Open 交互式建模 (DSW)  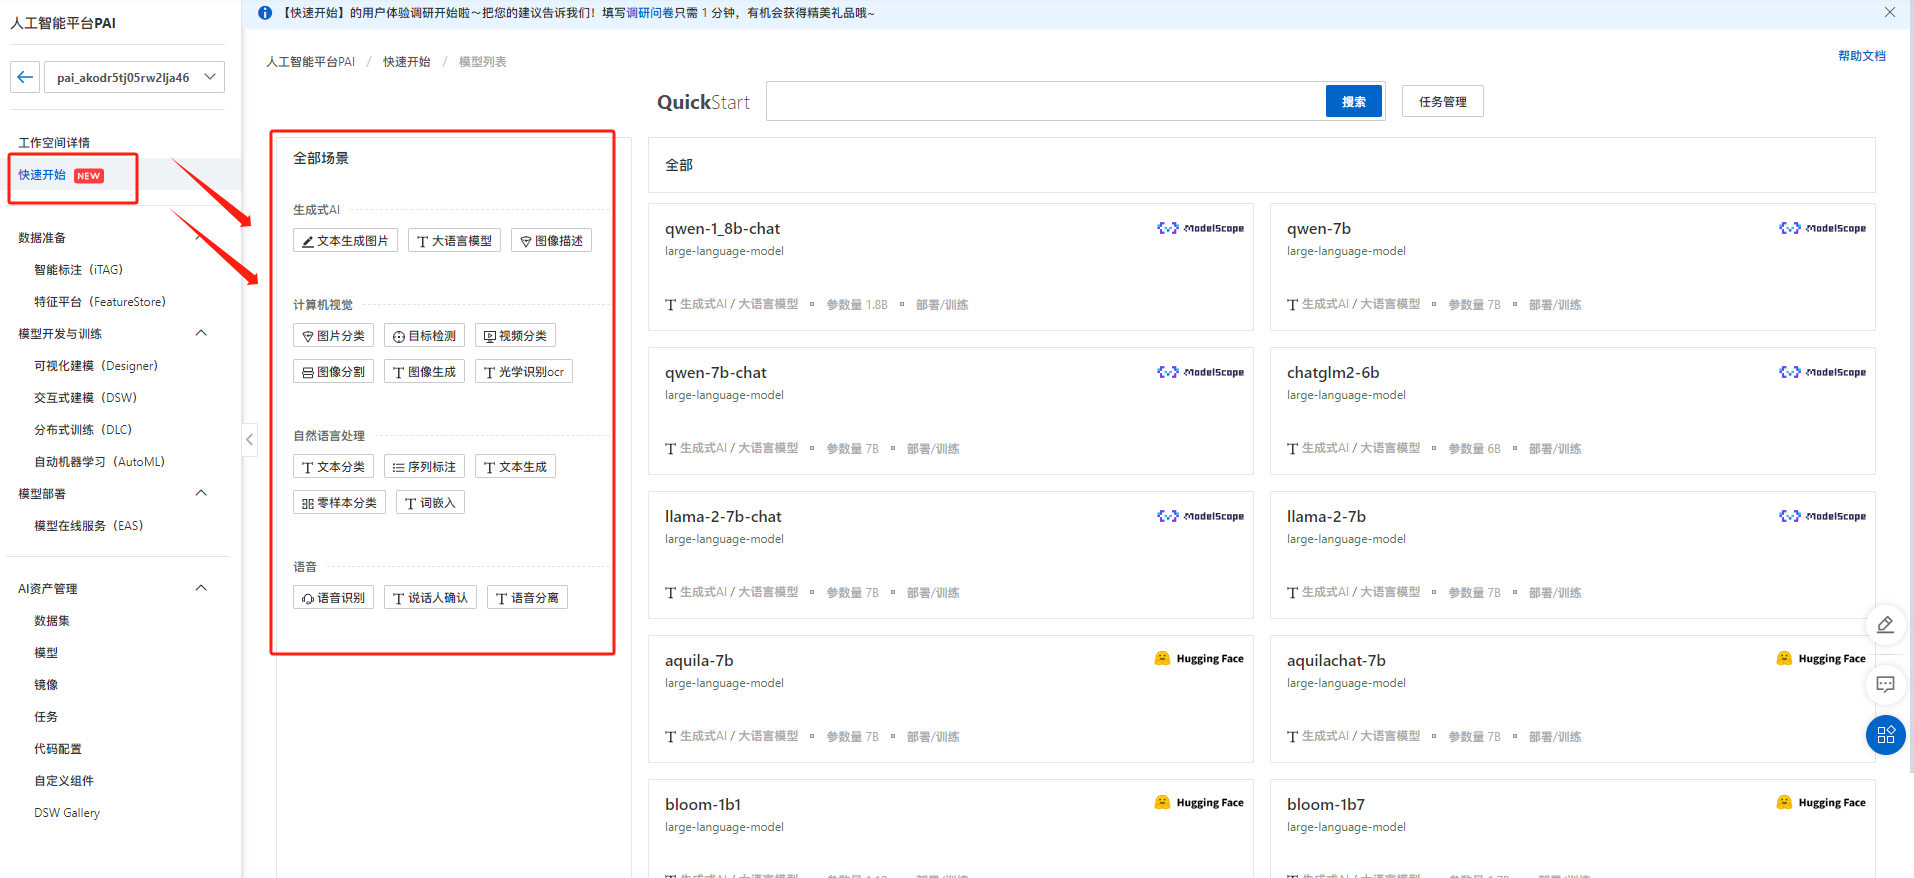pyautogui.click(x=85, y=398)
